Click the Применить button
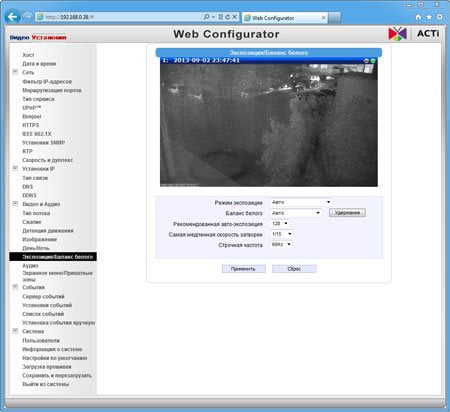 (243, 269)
